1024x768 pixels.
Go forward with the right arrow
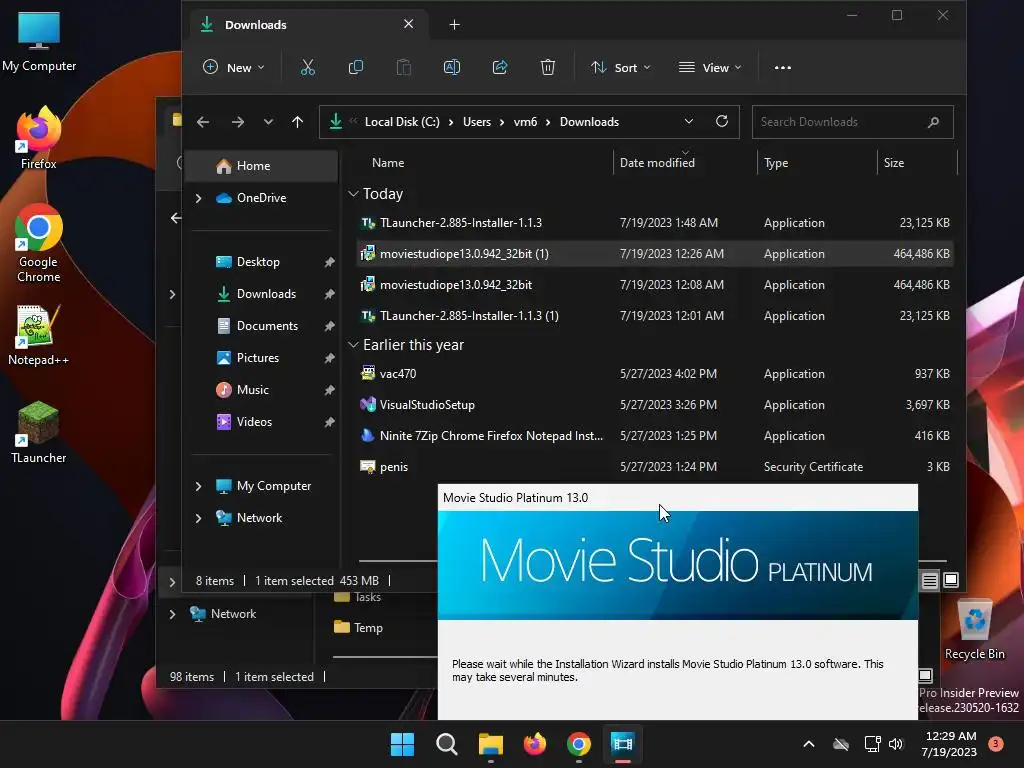[238, 122]
